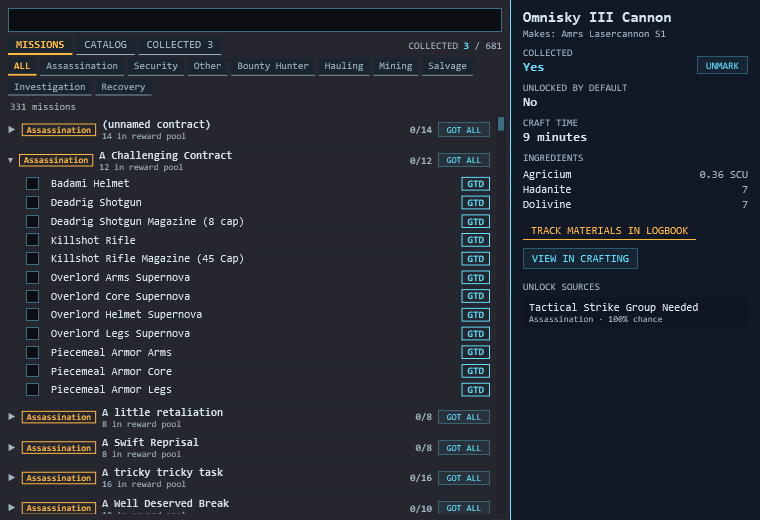Open Tactical Strike Group Needed unlock source
Image resolution: width=760 pixels, height=520 pixels.
635,313
